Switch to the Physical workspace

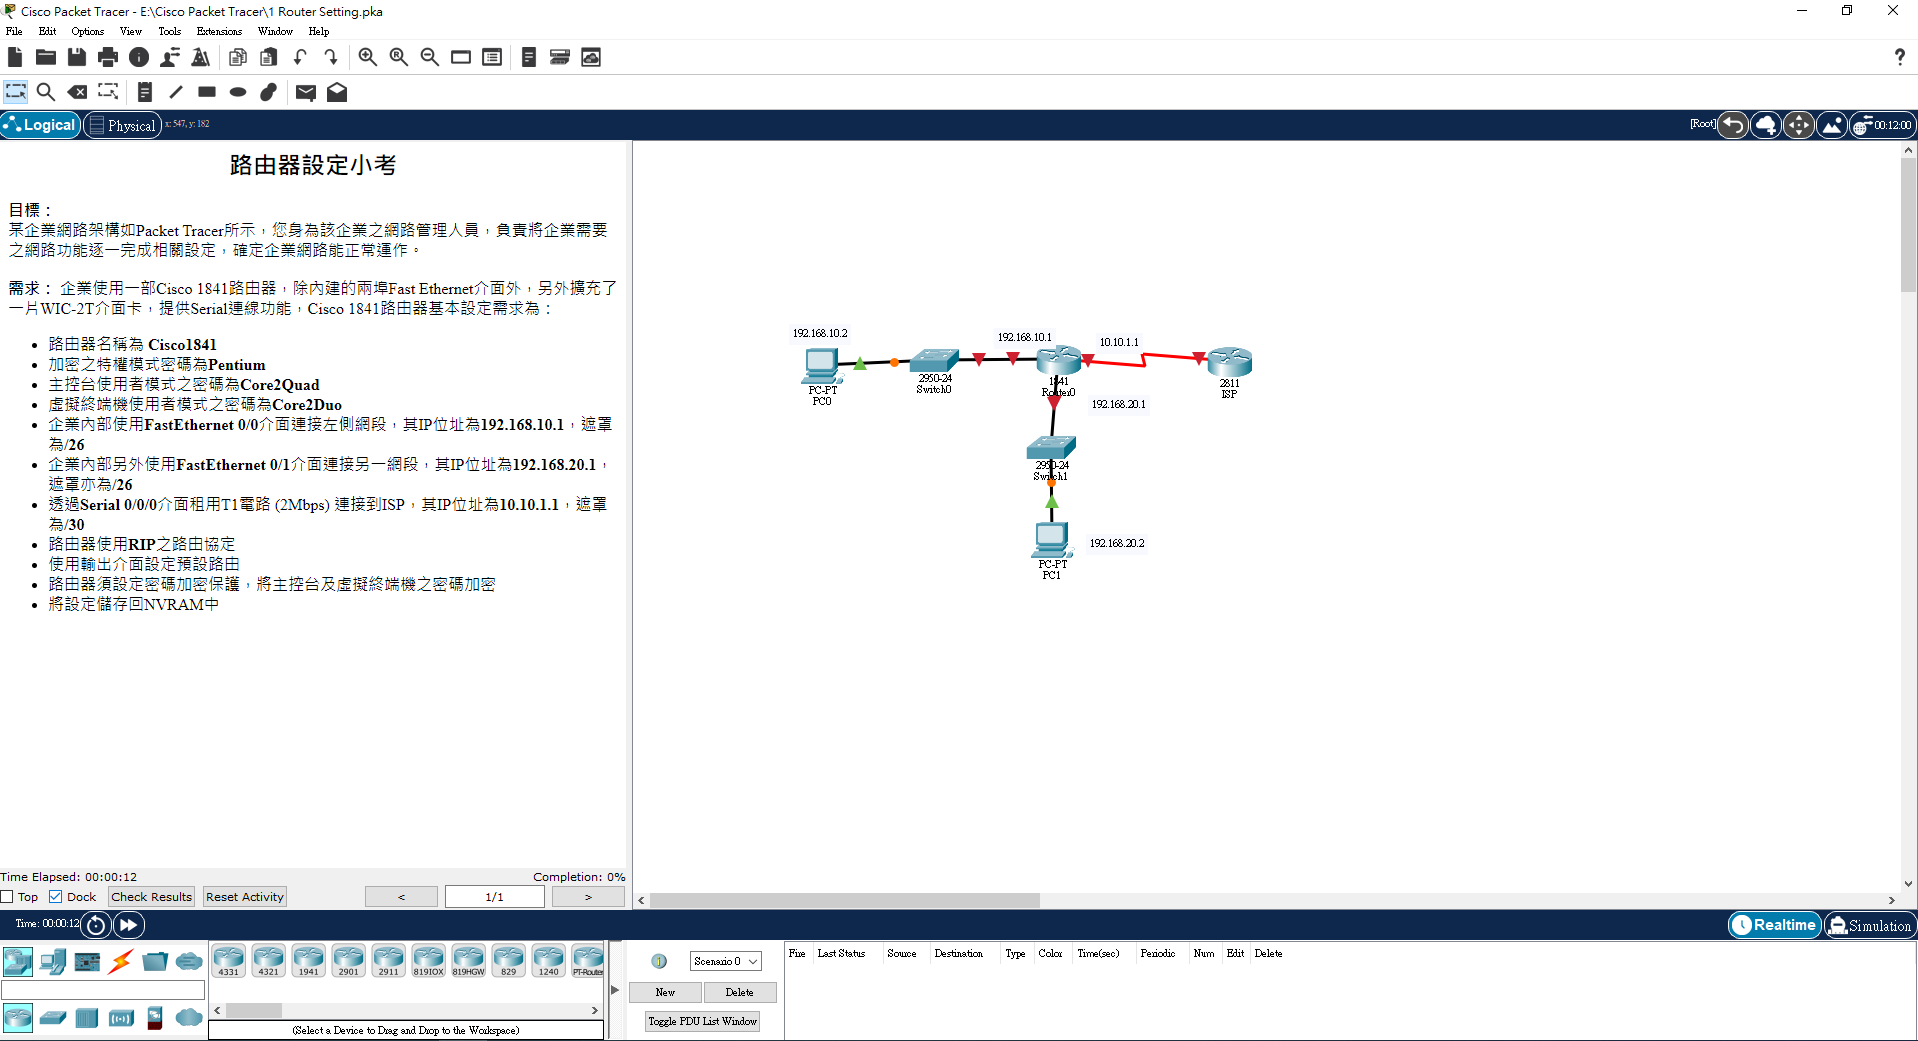tap(123, 125)
